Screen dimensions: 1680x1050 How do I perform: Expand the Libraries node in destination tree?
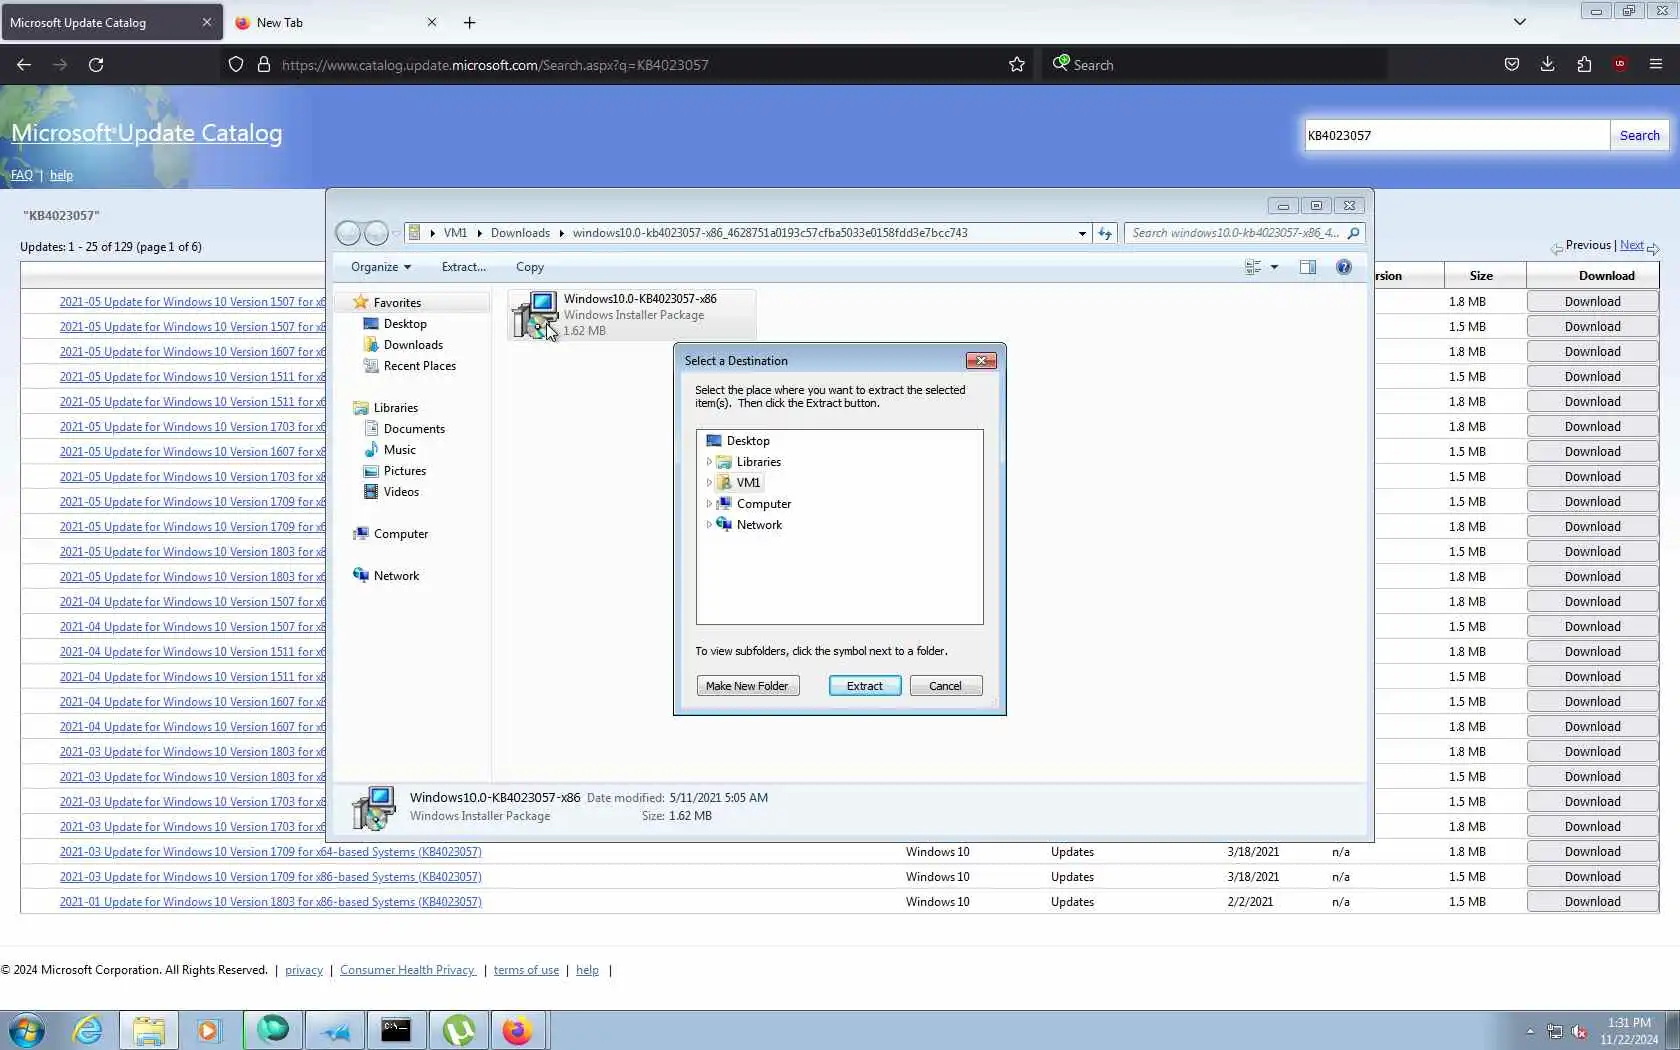pyautogui.click(x=709, y=462)
